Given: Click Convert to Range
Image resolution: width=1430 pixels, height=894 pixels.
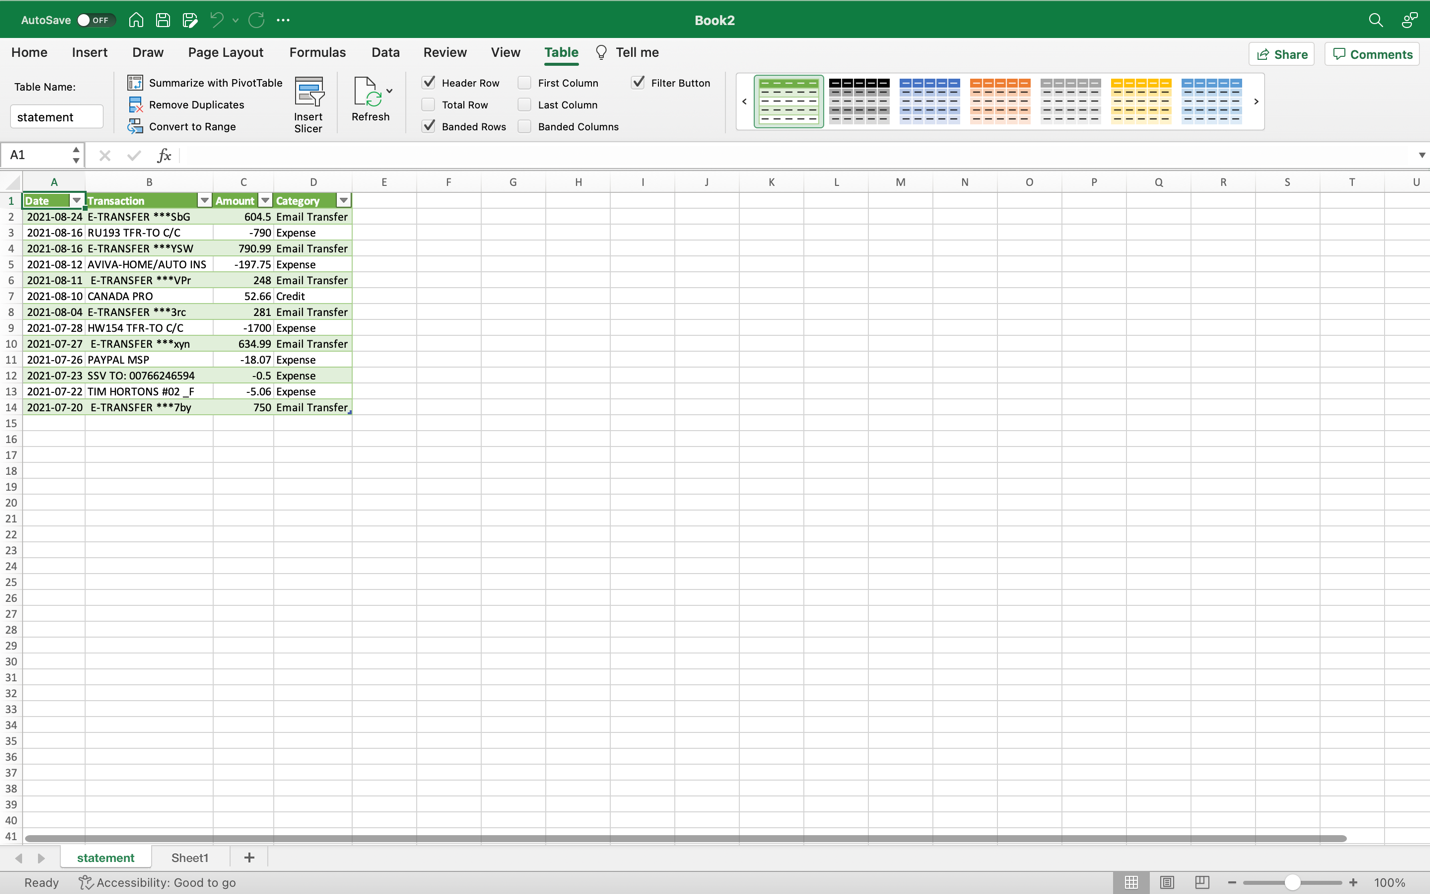Looking at the screenshot, I should tap(182, 127).
